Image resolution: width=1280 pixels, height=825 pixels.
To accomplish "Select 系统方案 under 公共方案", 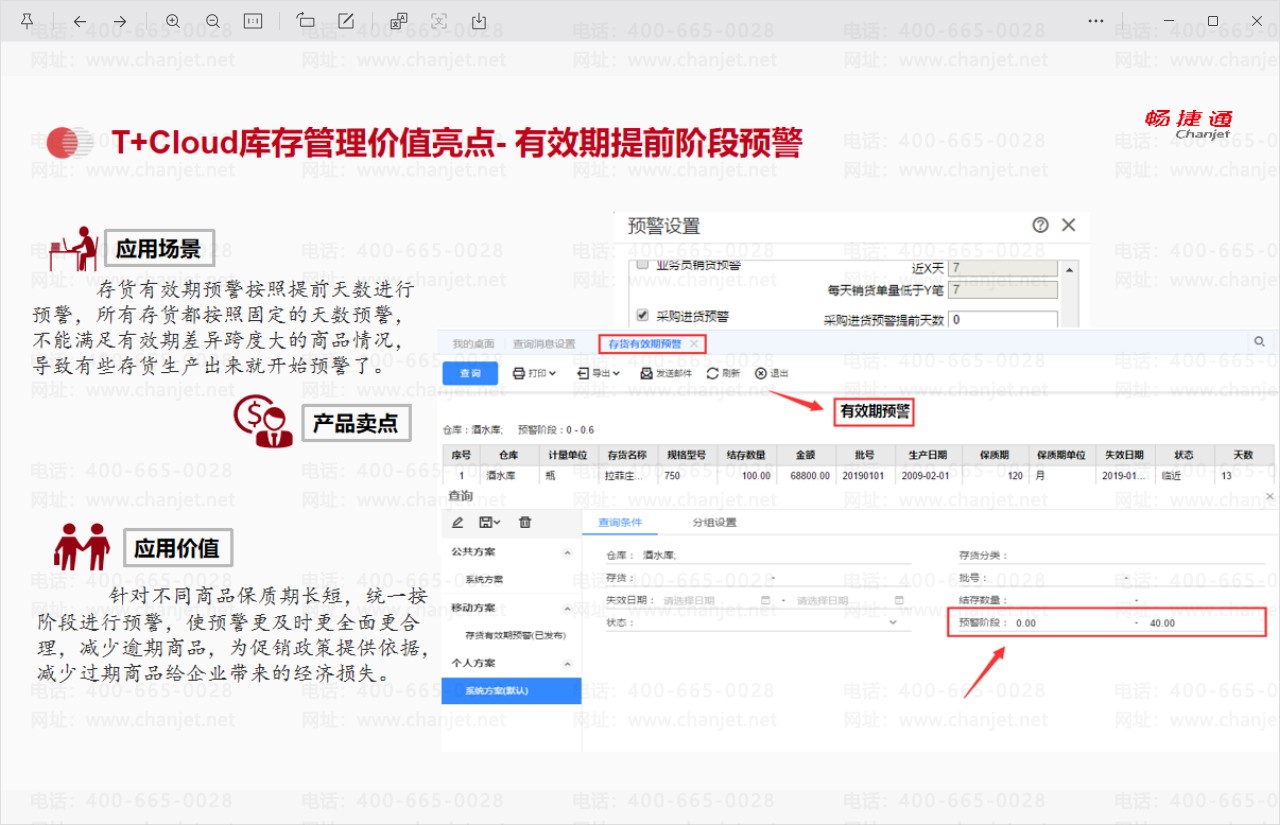I will pyautogui.click(x=484, y=580).
